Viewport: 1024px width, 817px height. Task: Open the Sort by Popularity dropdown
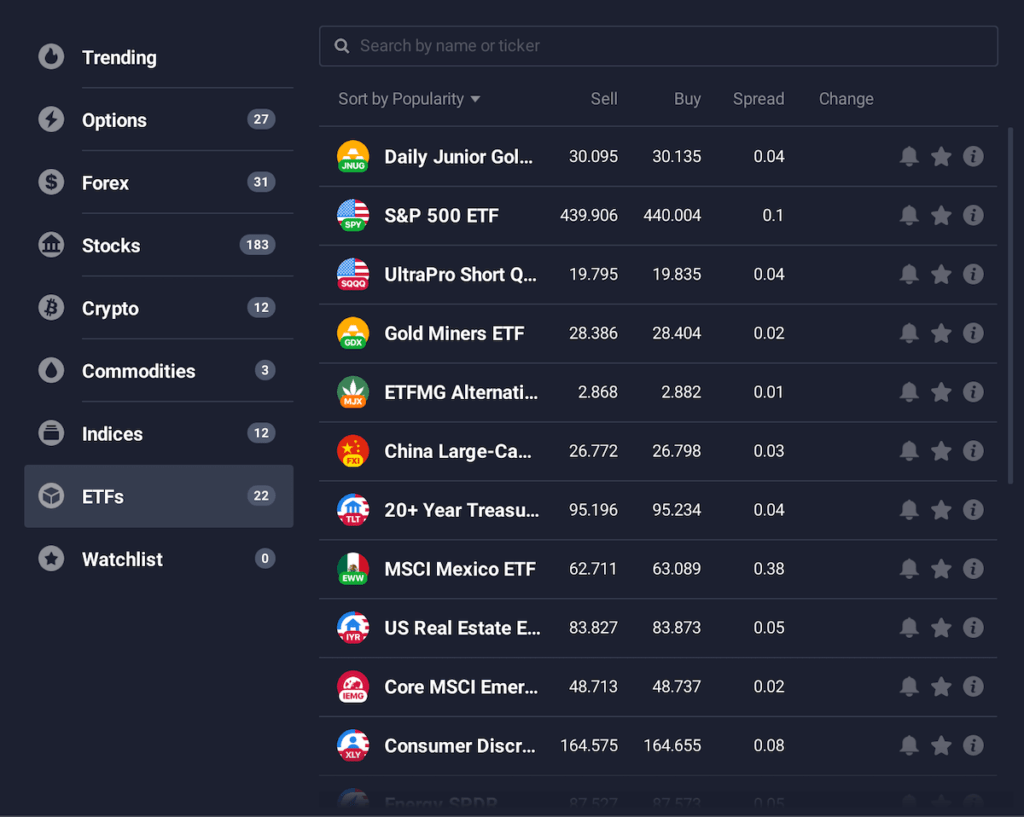[x=409, y=99]
